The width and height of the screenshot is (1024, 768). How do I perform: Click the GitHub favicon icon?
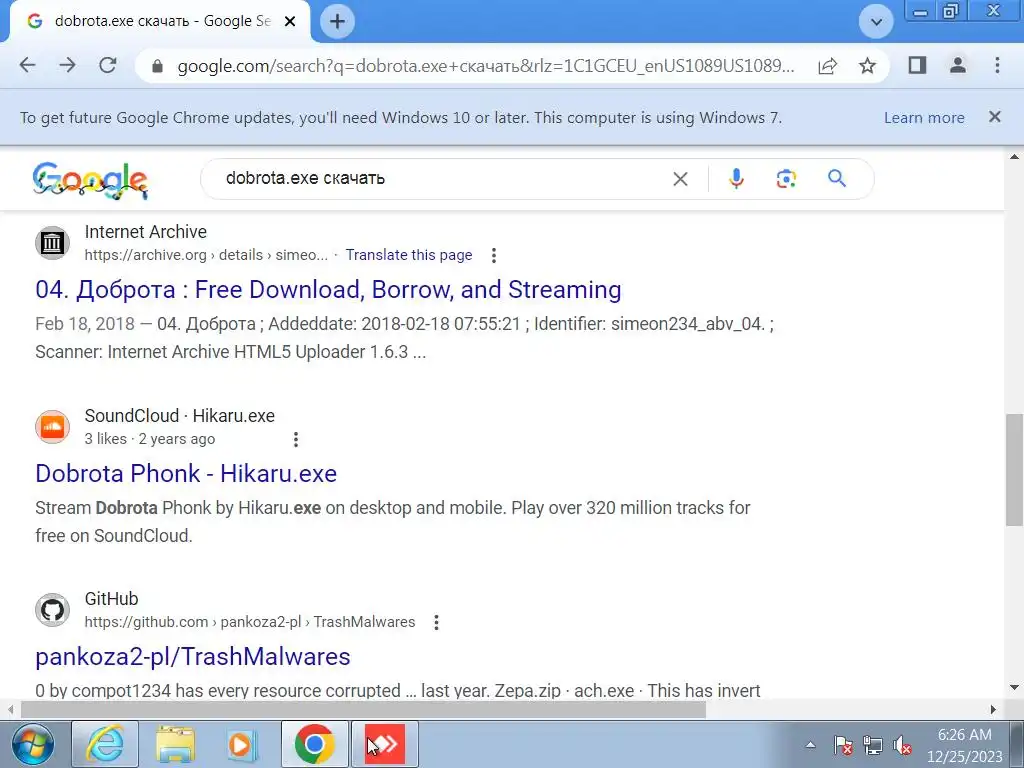[x=52, y=610]
